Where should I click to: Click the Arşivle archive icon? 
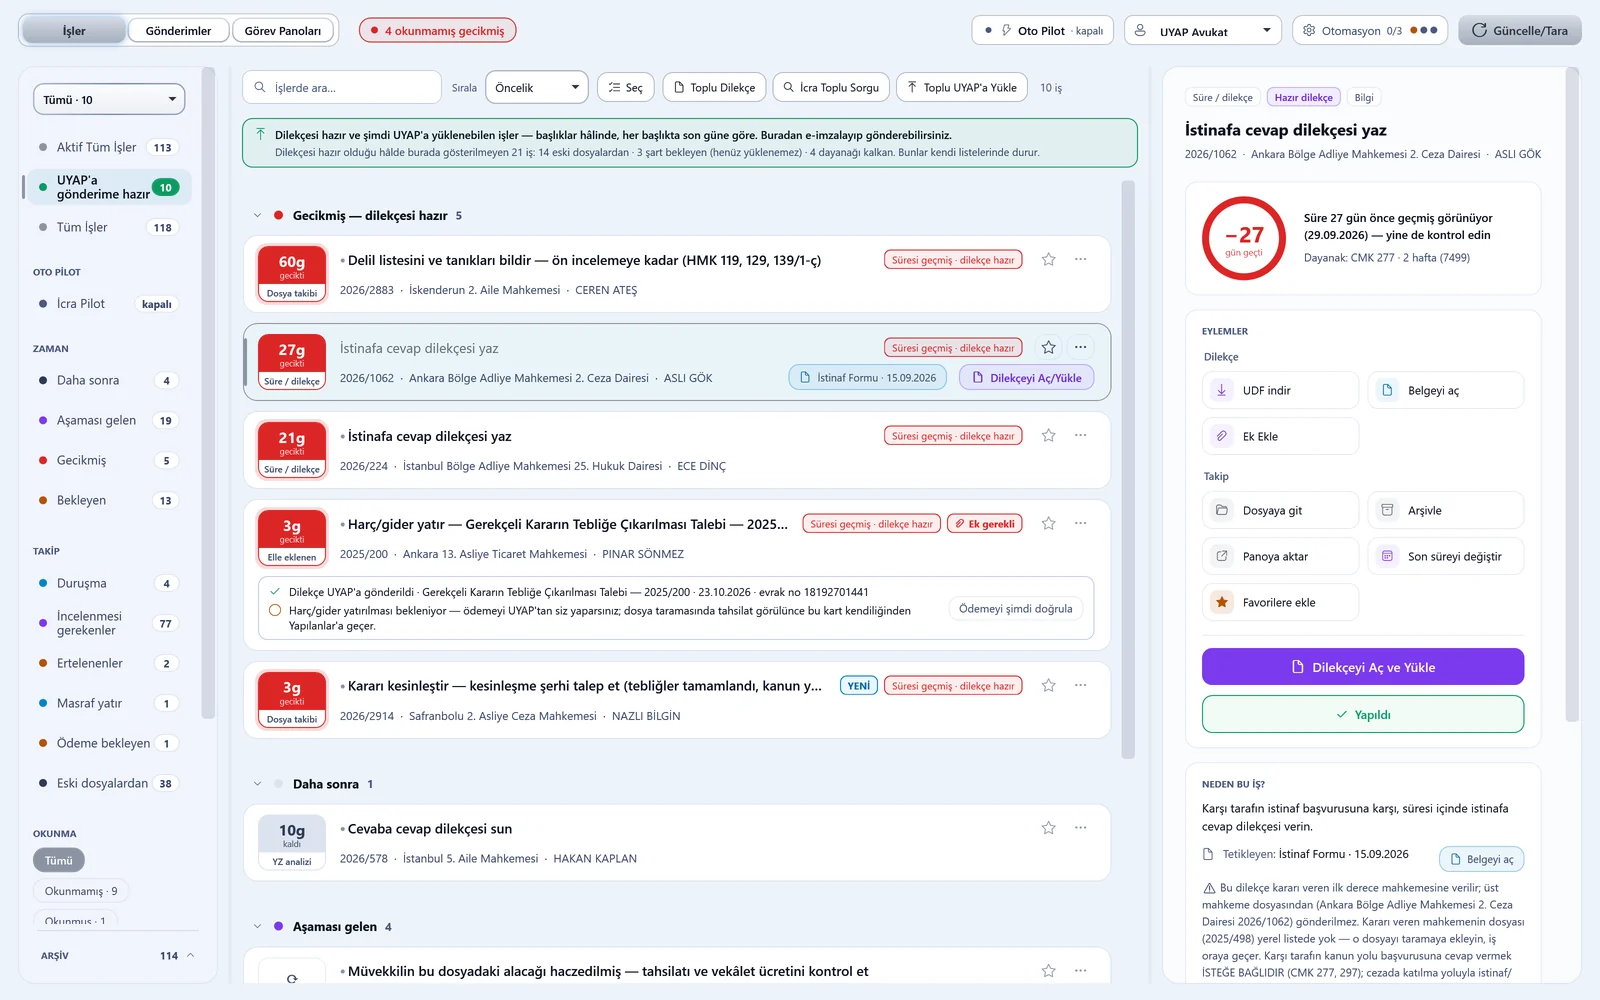pos(1387,510)
